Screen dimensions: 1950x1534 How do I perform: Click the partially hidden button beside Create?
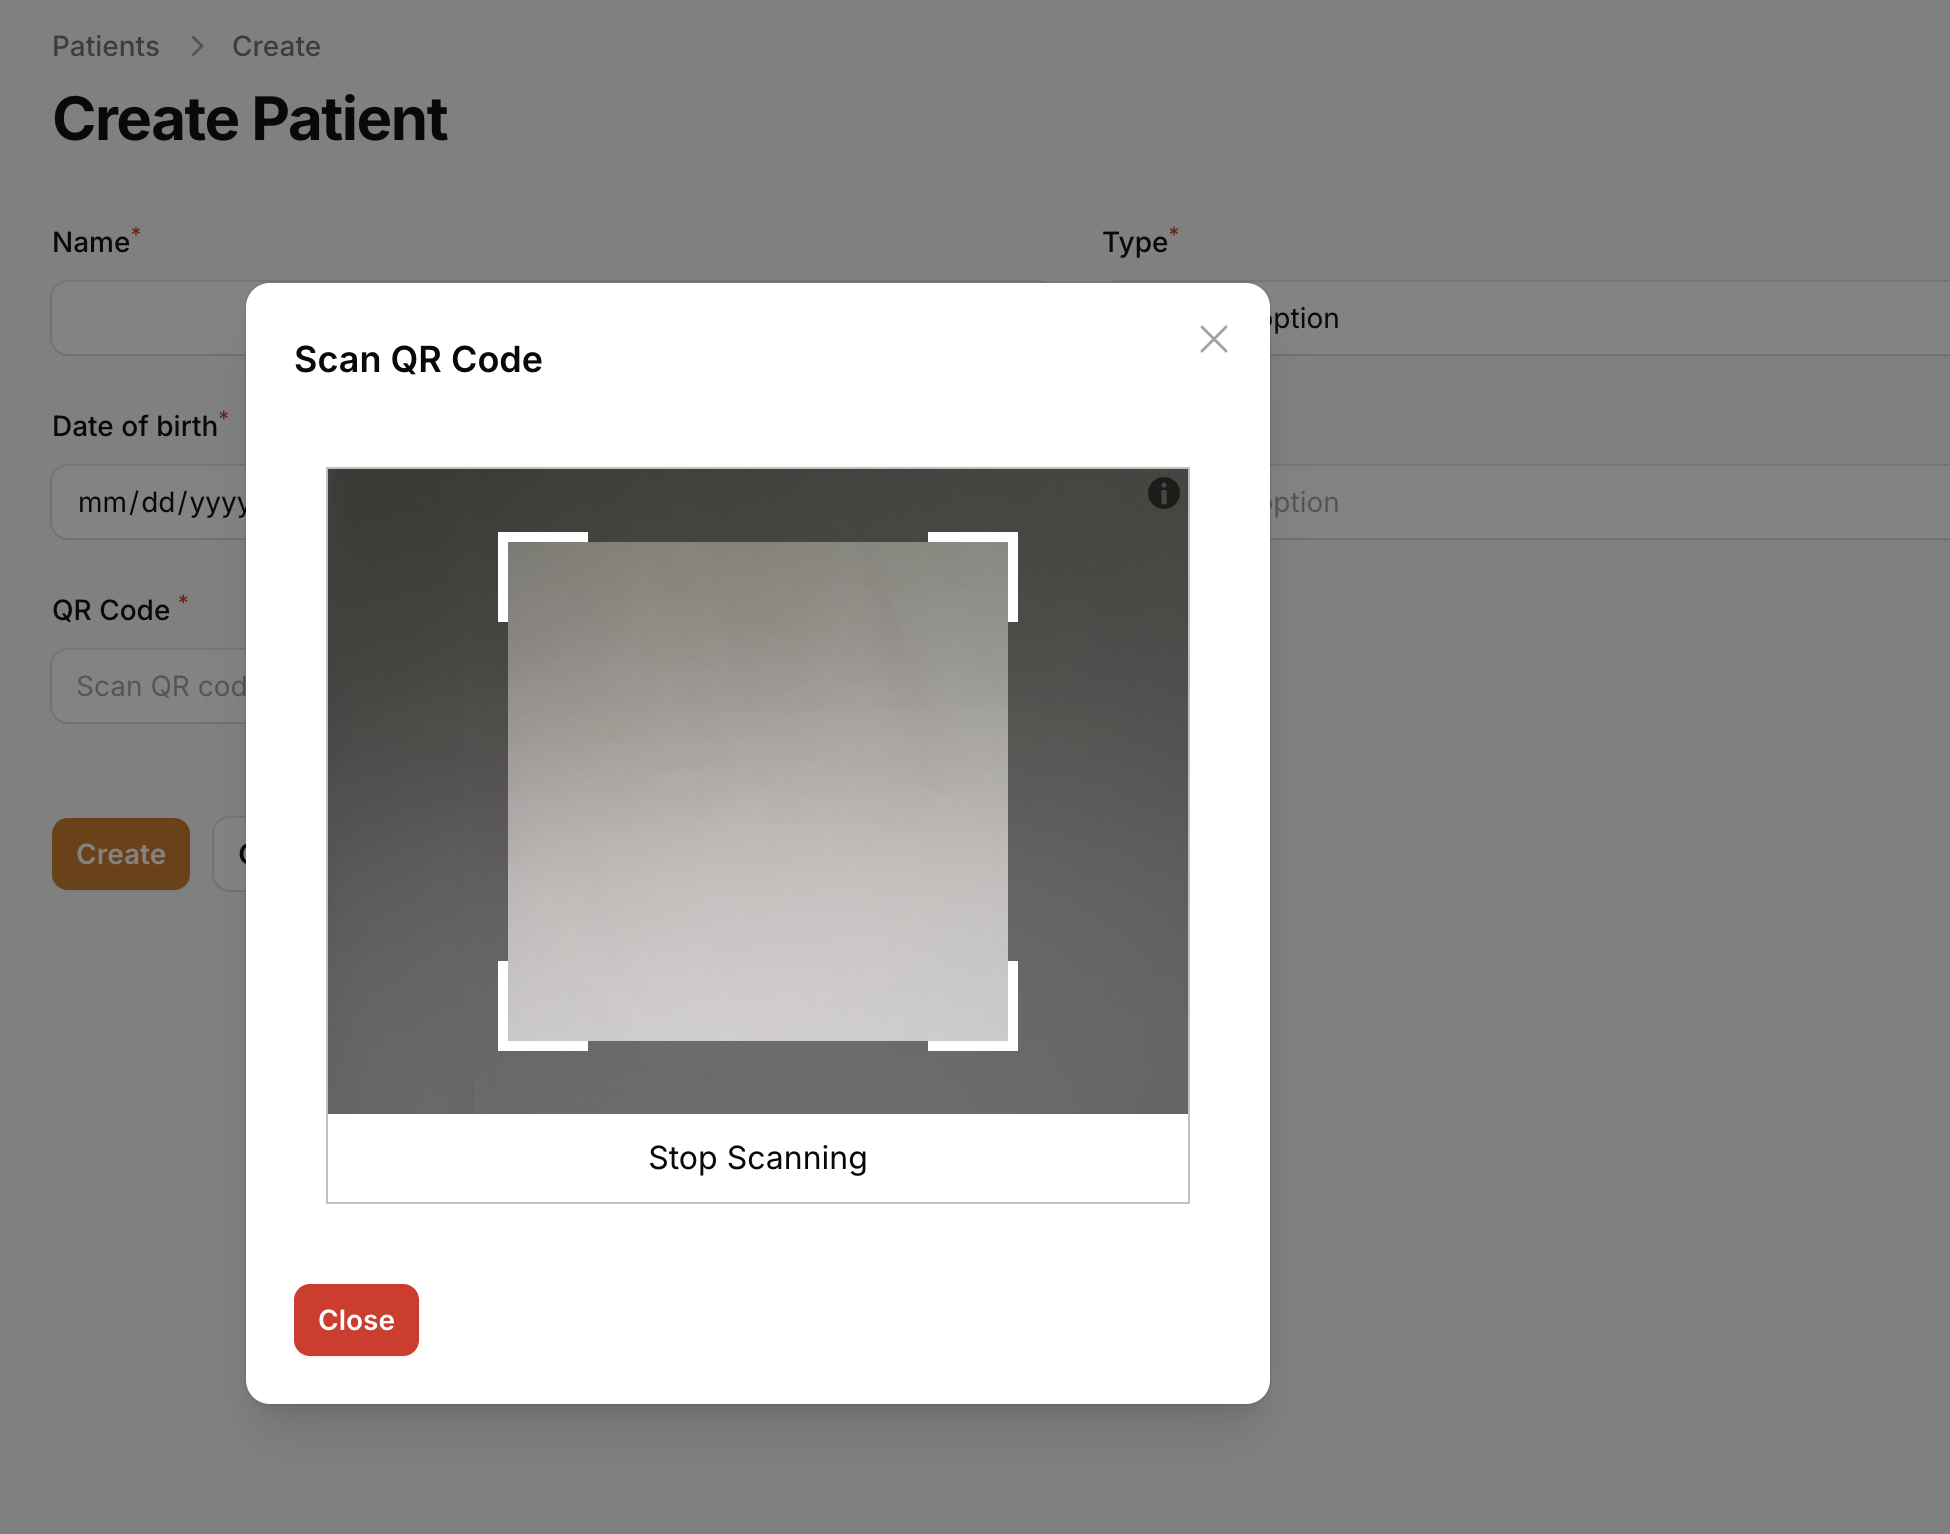coord(230,854)
